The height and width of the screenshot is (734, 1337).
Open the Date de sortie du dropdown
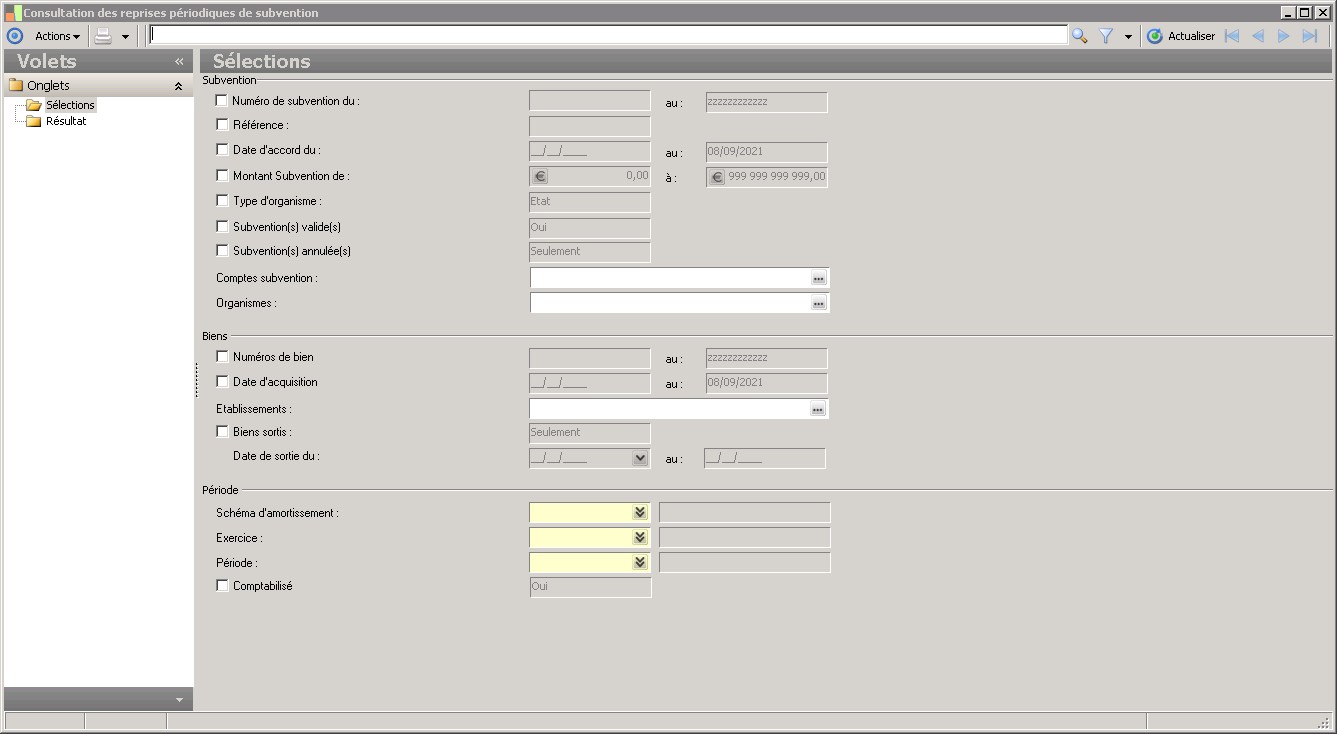coord(641,459)
